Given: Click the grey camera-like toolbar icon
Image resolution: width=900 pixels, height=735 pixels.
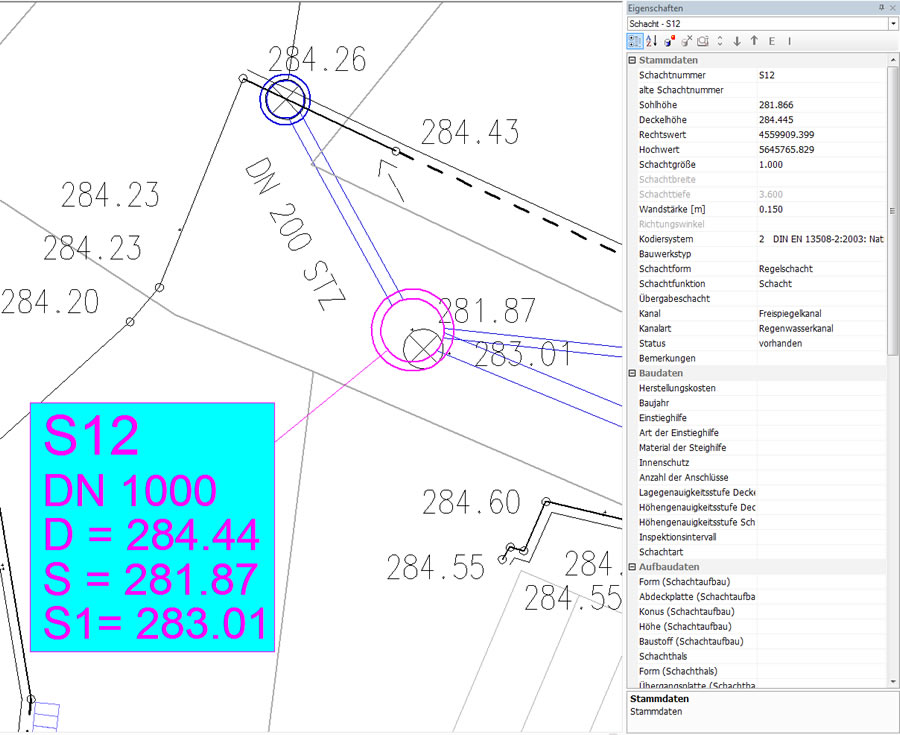Looking at the screenshot, I should pyautogui.click(x=703, y=41).
